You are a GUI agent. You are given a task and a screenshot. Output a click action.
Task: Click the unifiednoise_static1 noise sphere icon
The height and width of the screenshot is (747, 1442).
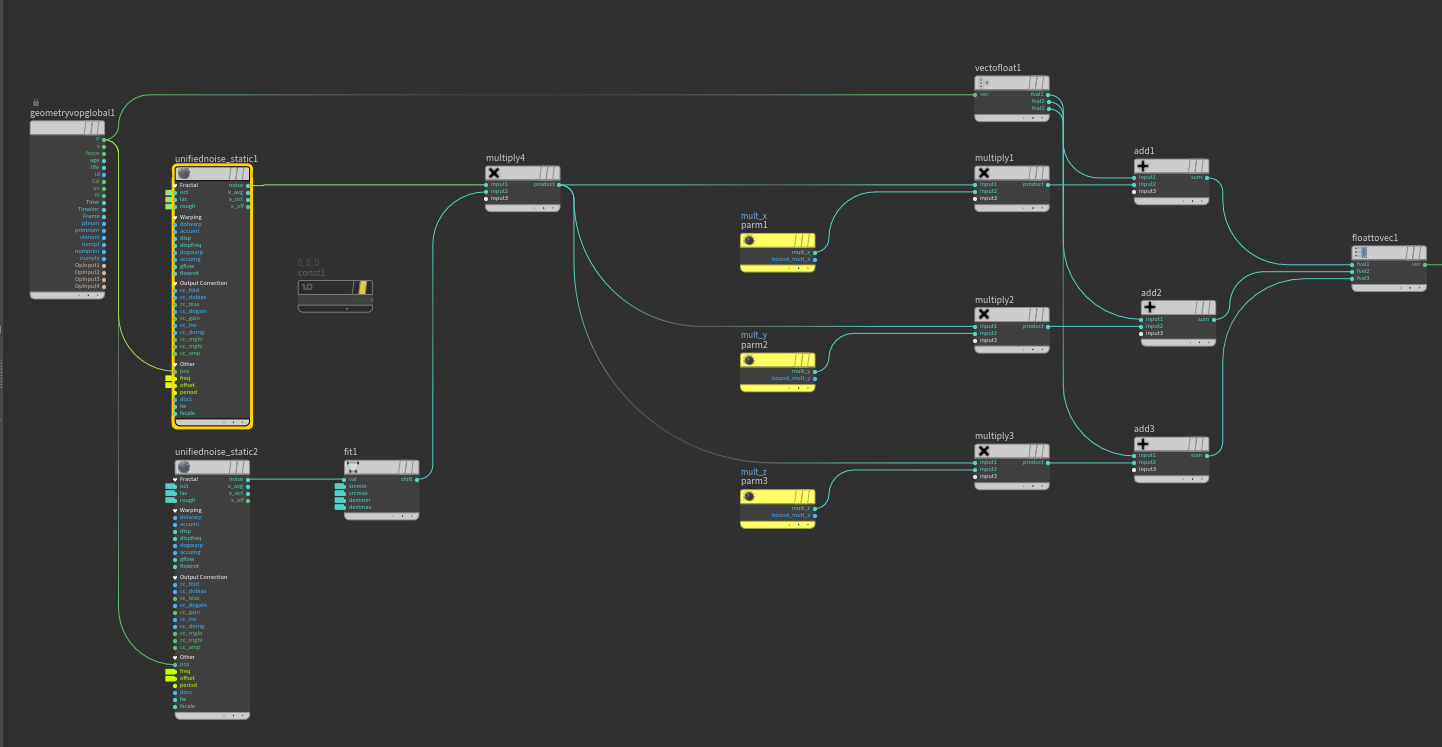pyautogui.click(x=184, y=173)
